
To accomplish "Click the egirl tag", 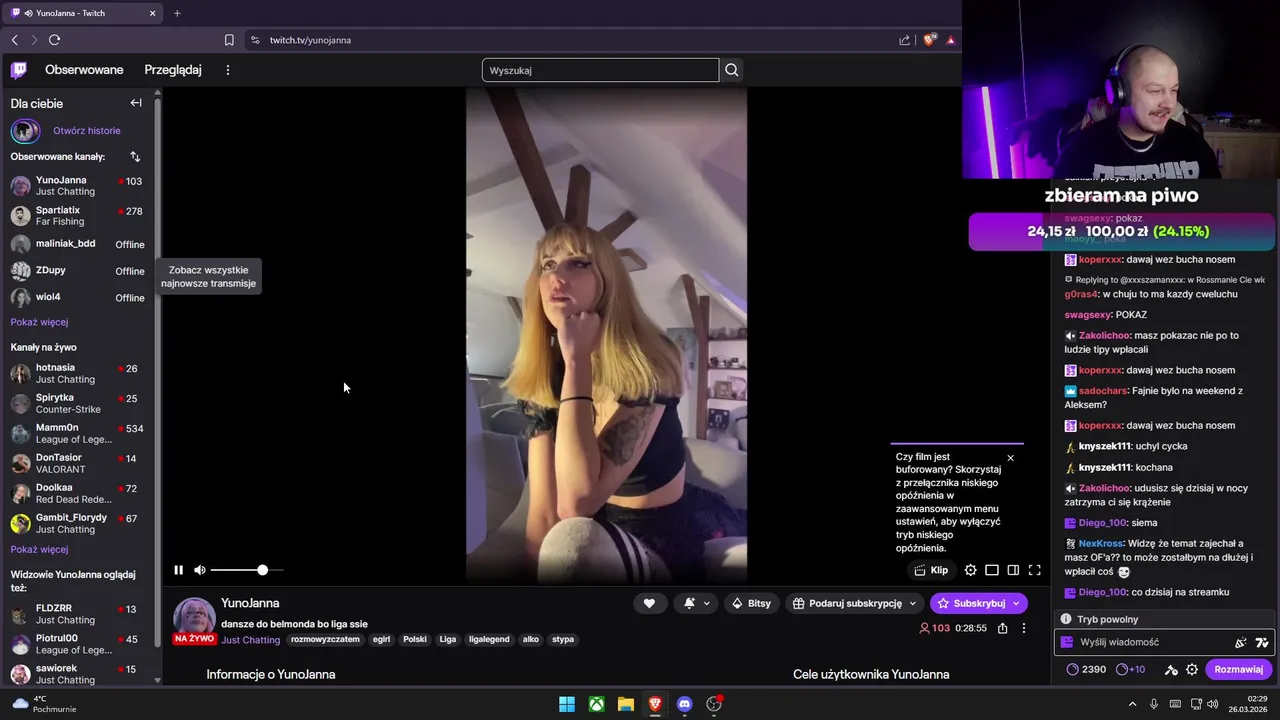I will (381, 640).
